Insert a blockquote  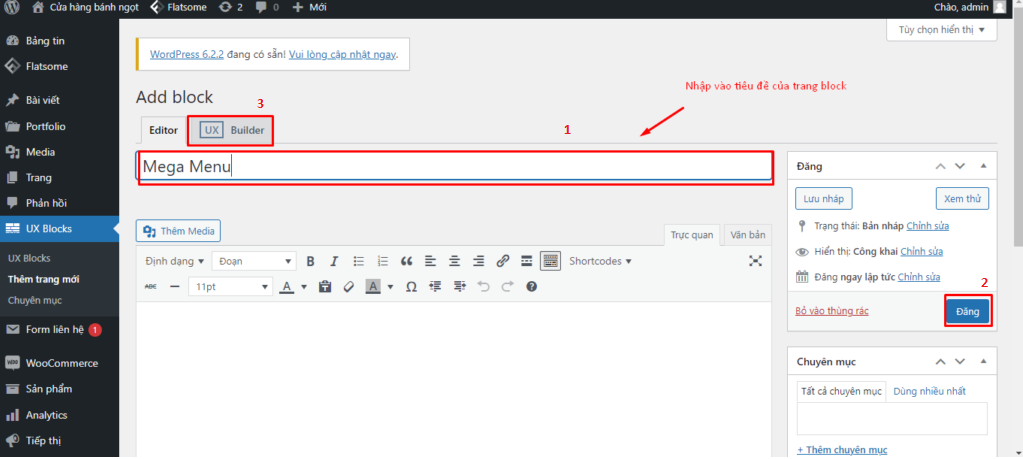[406, 261]
